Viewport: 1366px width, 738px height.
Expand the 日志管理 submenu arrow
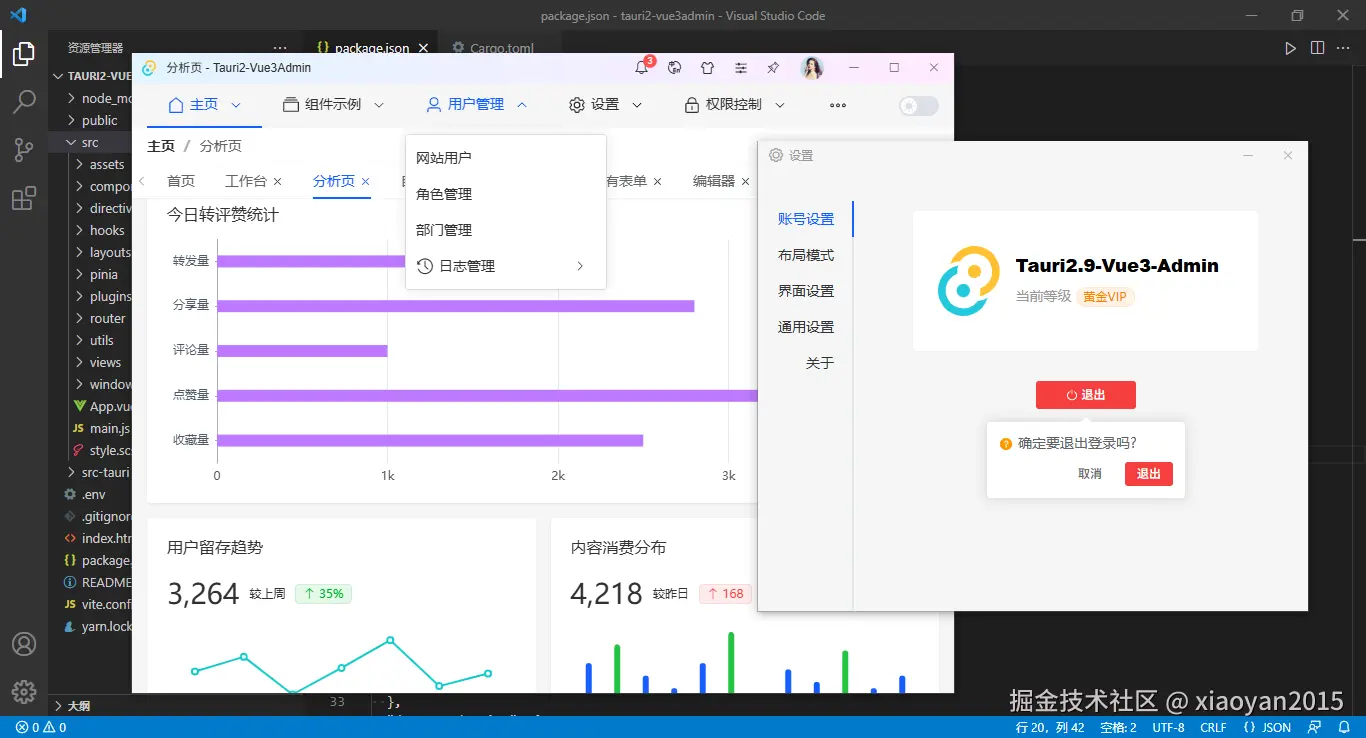580,266
